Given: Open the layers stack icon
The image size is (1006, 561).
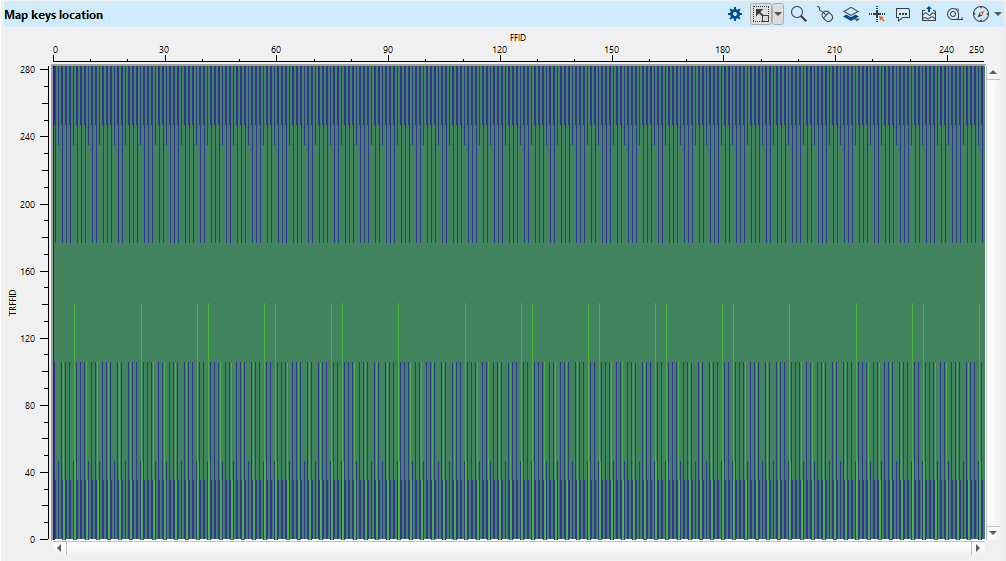Looking at the screenshot, I should [851, 14].
